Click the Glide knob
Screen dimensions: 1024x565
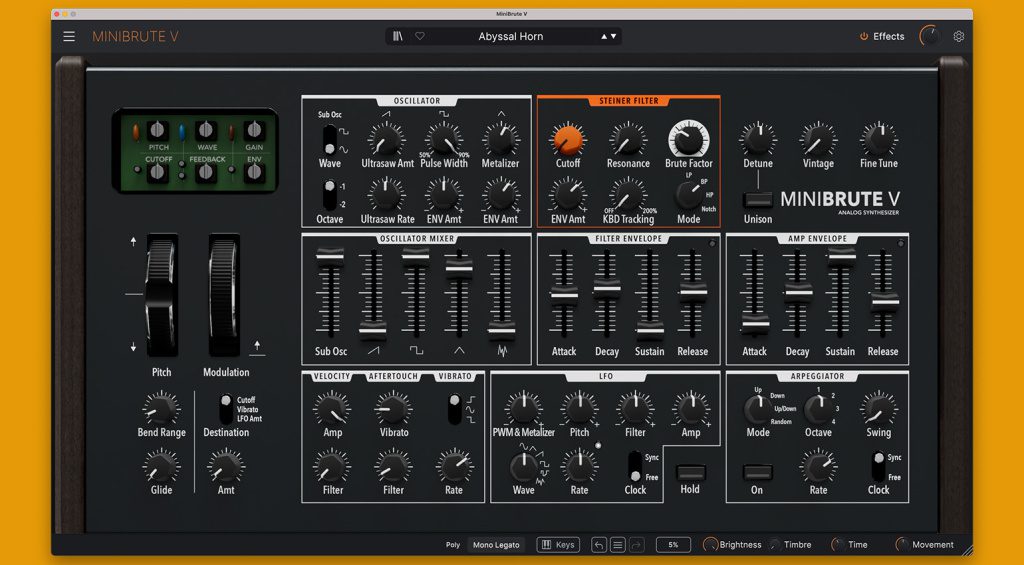161,466
